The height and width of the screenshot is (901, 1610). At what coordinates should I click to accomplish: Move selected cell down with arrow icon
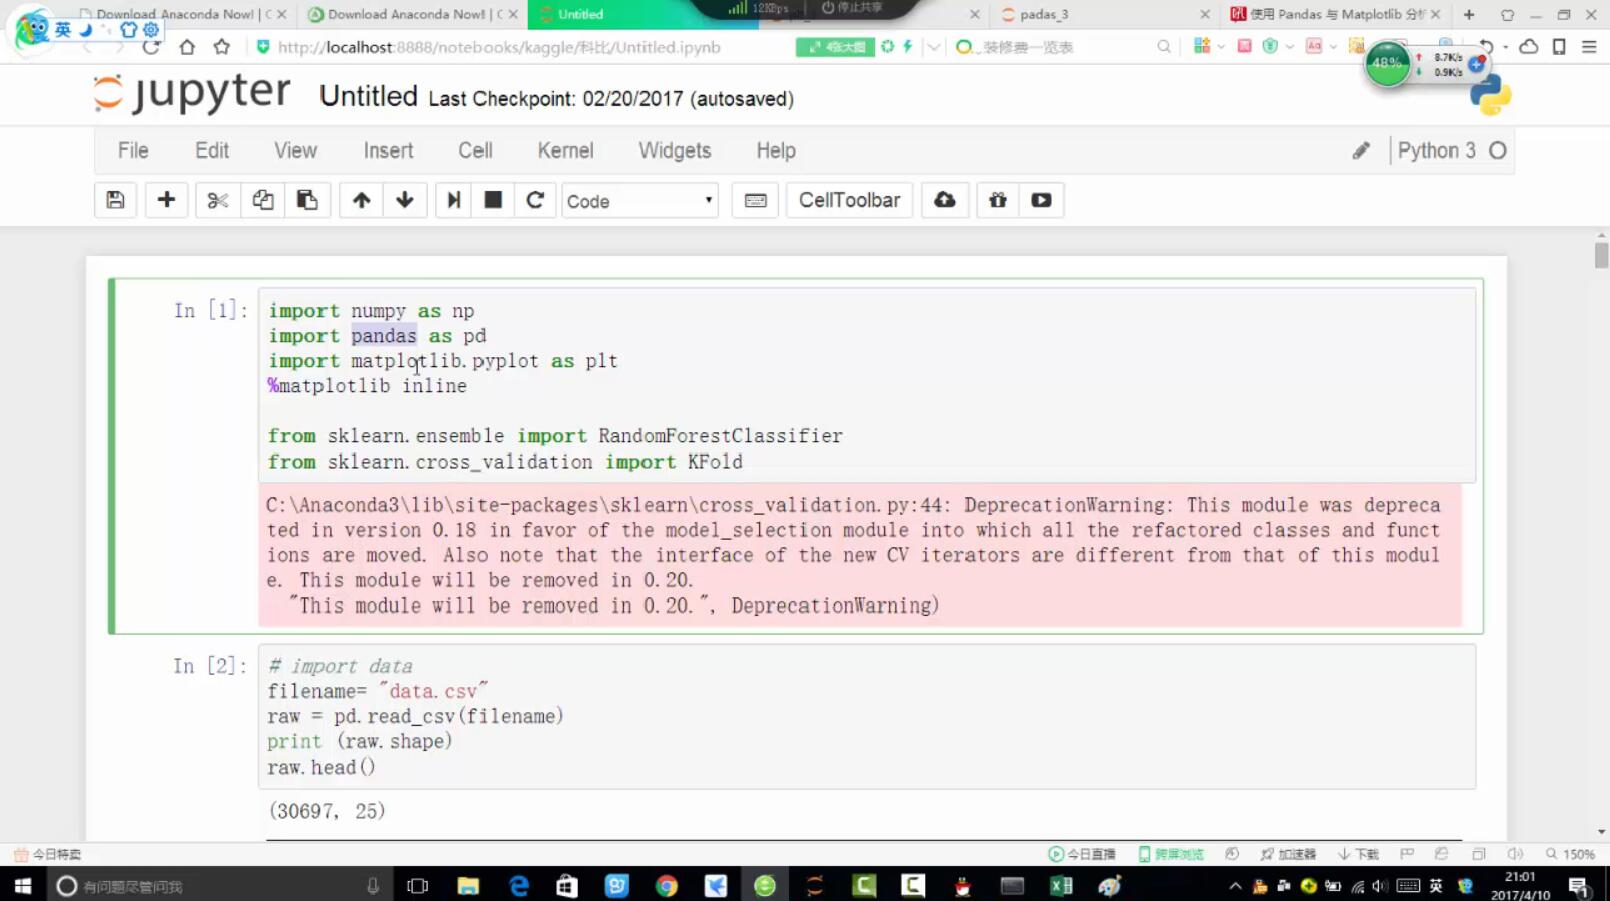click(405, 201)
